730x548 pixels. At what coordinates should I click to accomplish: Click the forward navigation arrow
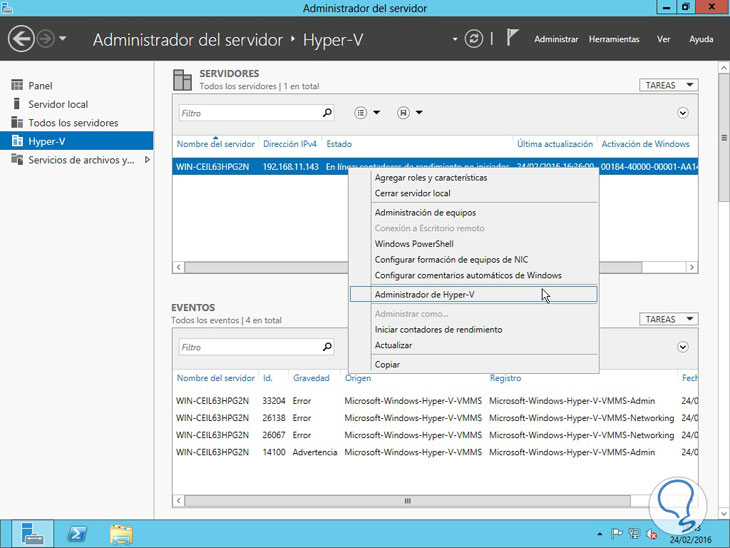(x=46, y=39)
